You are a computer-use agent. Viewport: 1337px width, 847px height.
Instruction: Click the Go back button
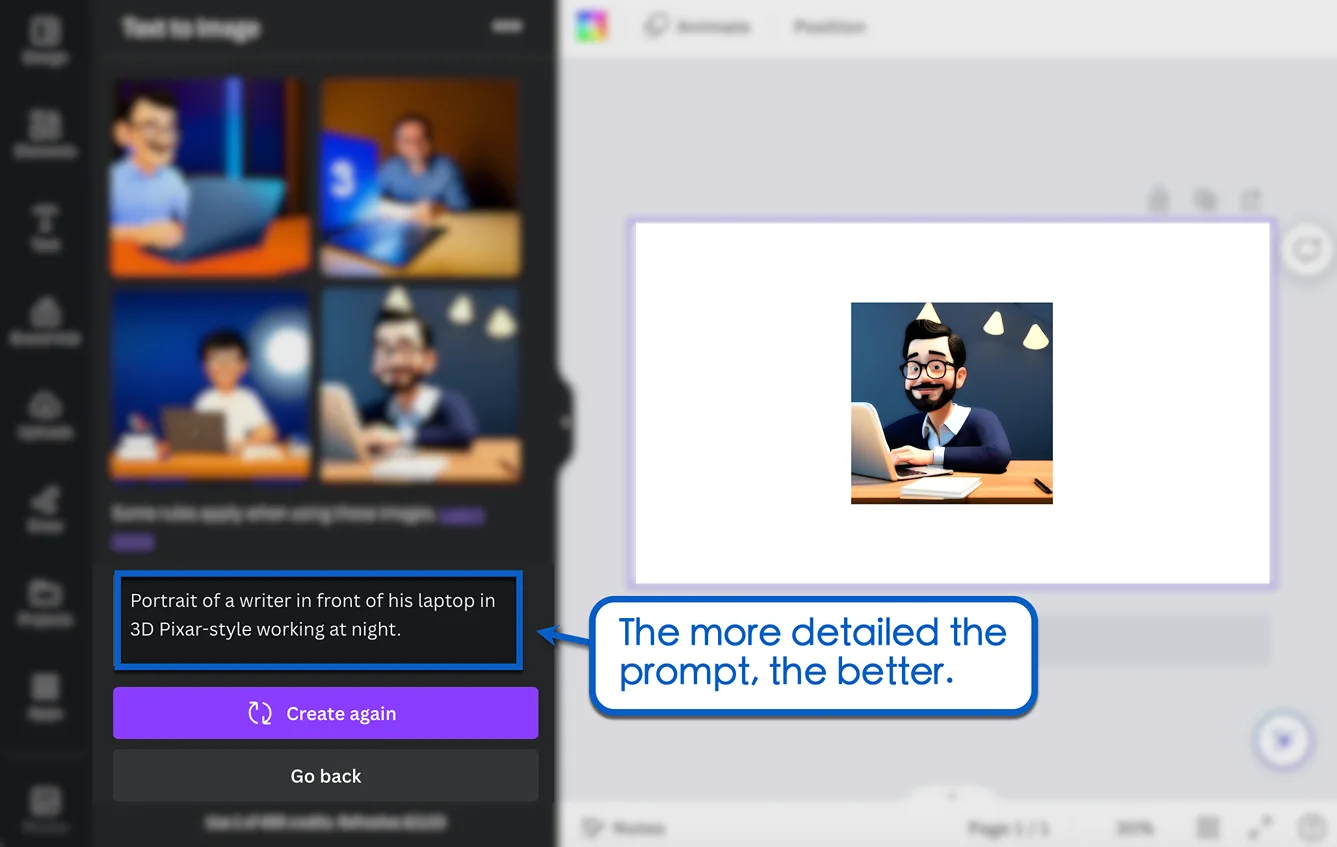point(325,776)
